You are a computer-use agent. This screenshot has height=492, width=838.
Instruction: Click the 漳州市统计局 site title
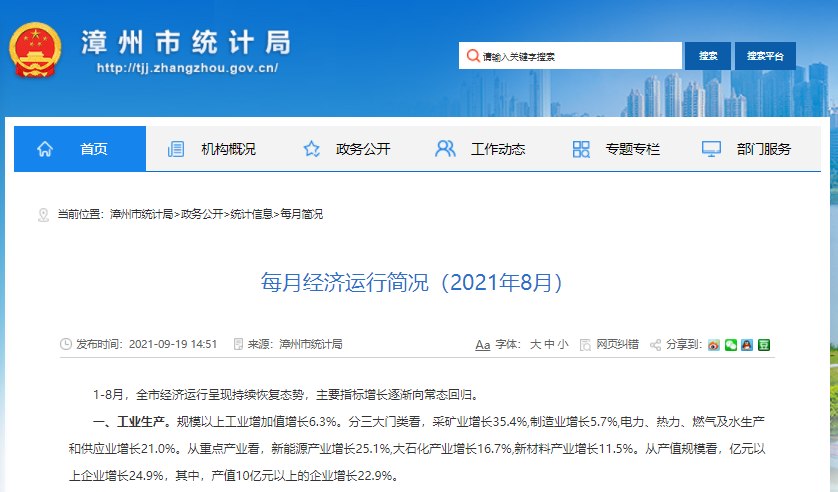(x=186, y=42)
